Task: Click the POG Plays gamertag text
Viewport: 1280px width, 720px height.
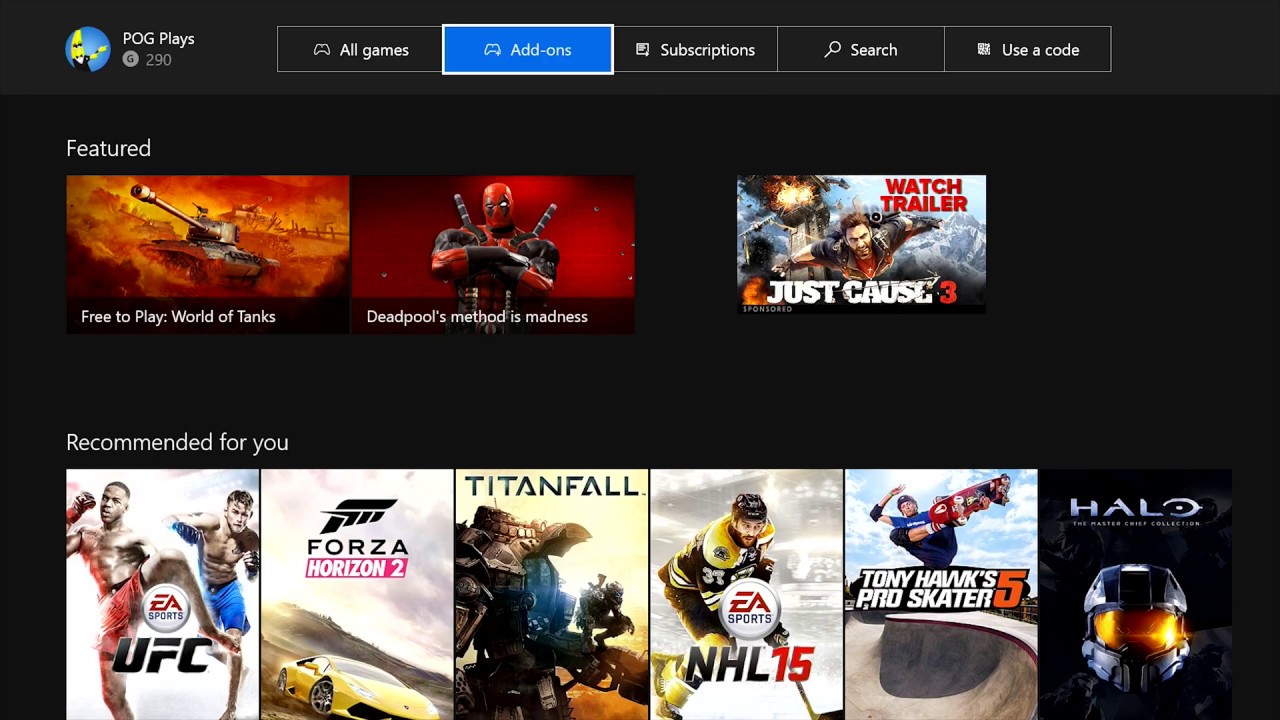Action: pyautogui.click(x=158, y=38)
